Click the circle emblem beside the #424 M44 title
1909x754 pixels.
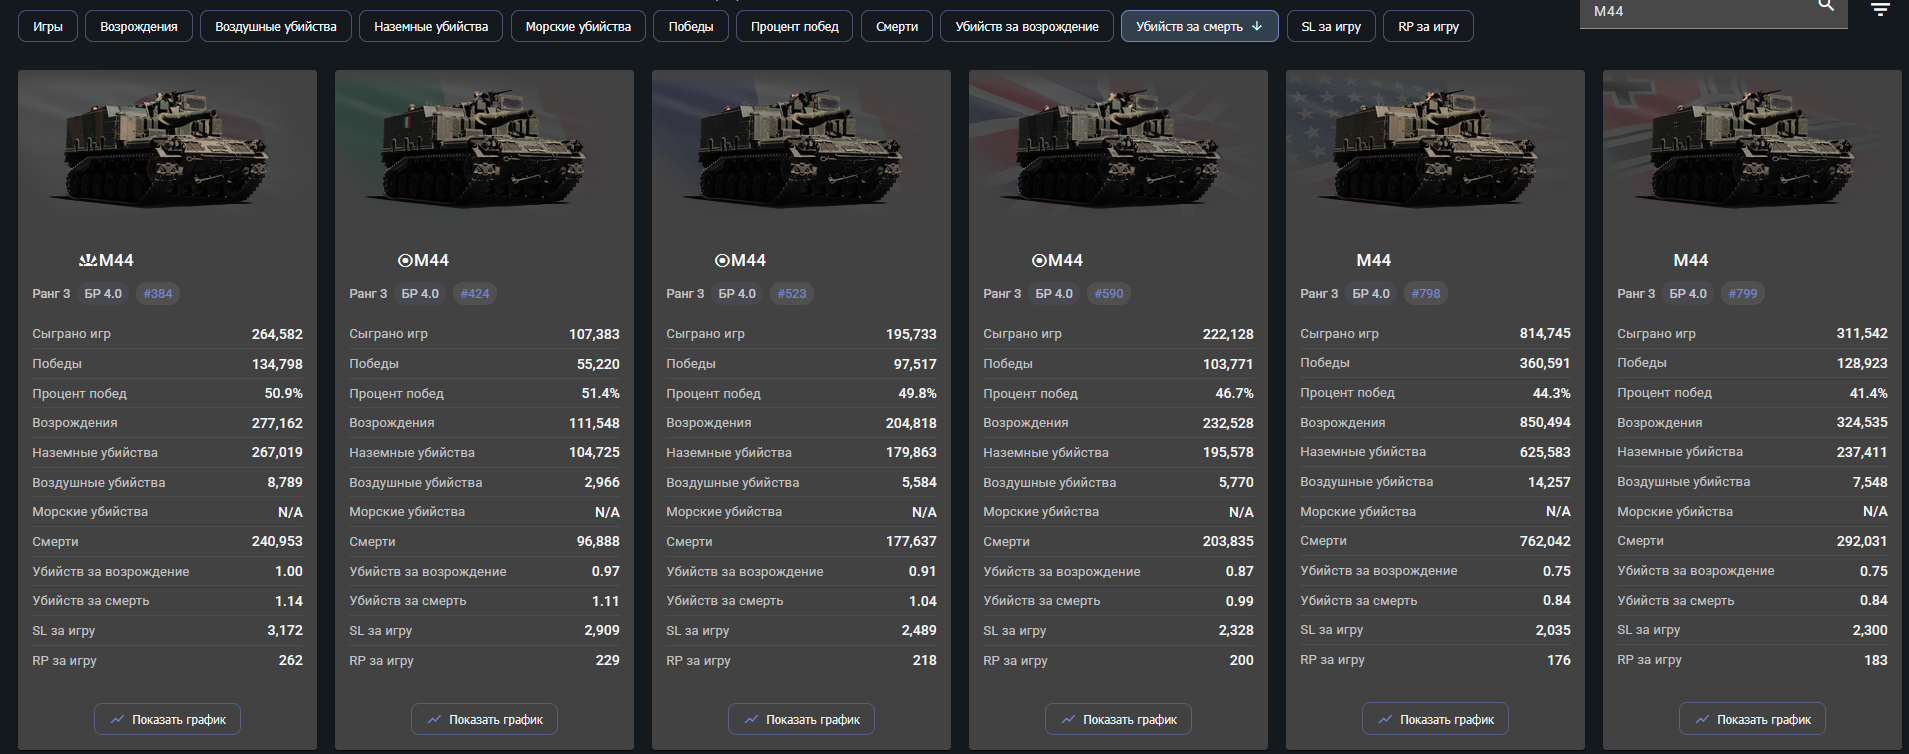tap(405, 260)
